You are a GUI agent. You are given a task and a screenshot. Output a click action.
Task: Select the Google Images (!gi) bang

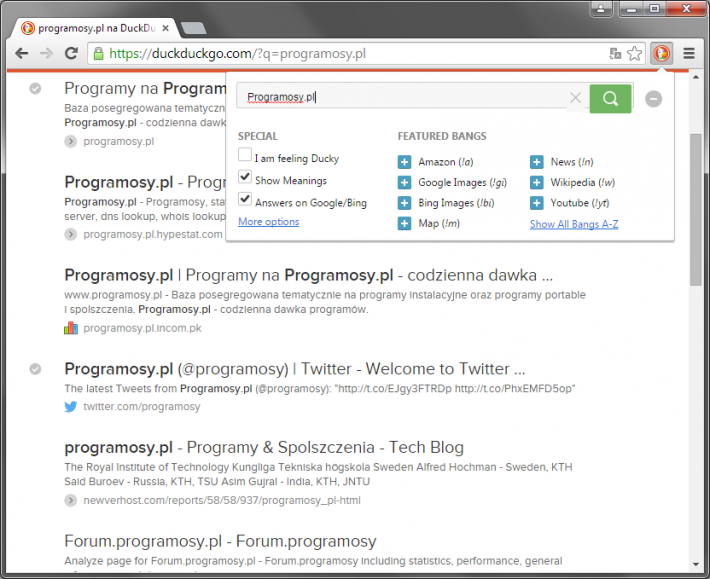click(x=462, y=182)
